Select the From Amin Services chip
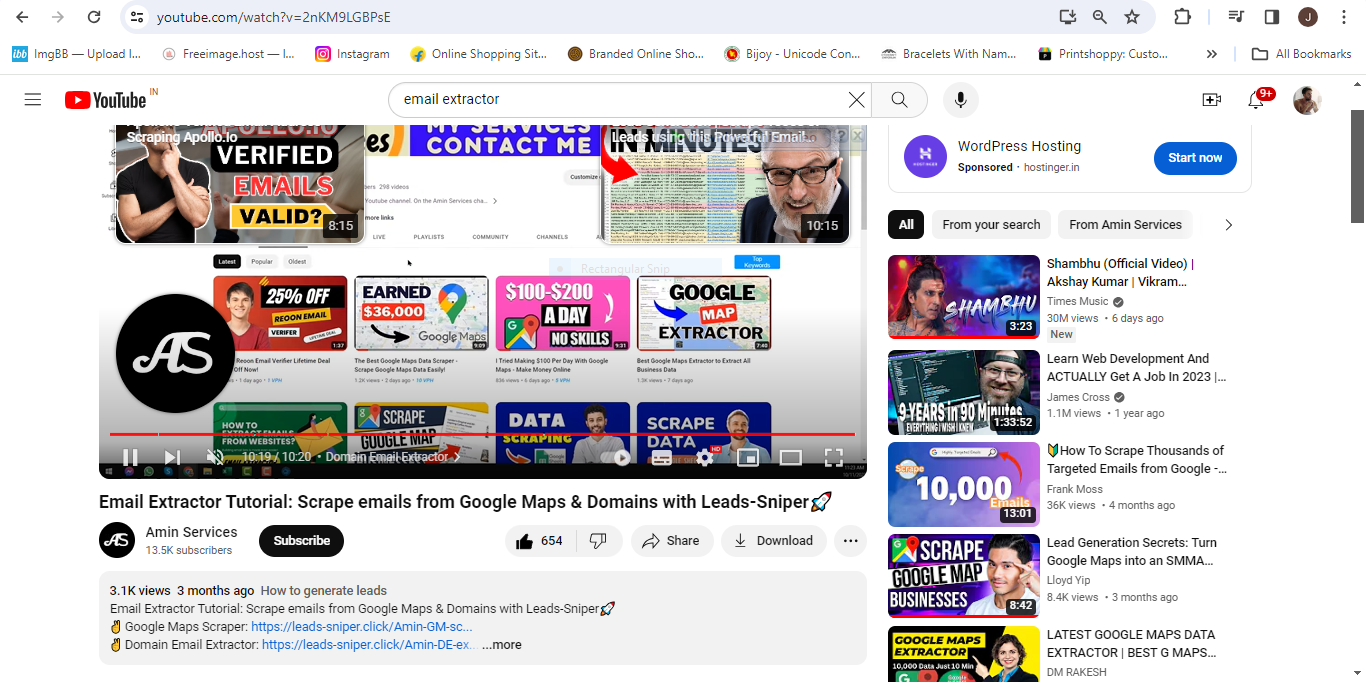This screenshot has width=1366, height=682. pyautogui.click(x=1125, y=225)
